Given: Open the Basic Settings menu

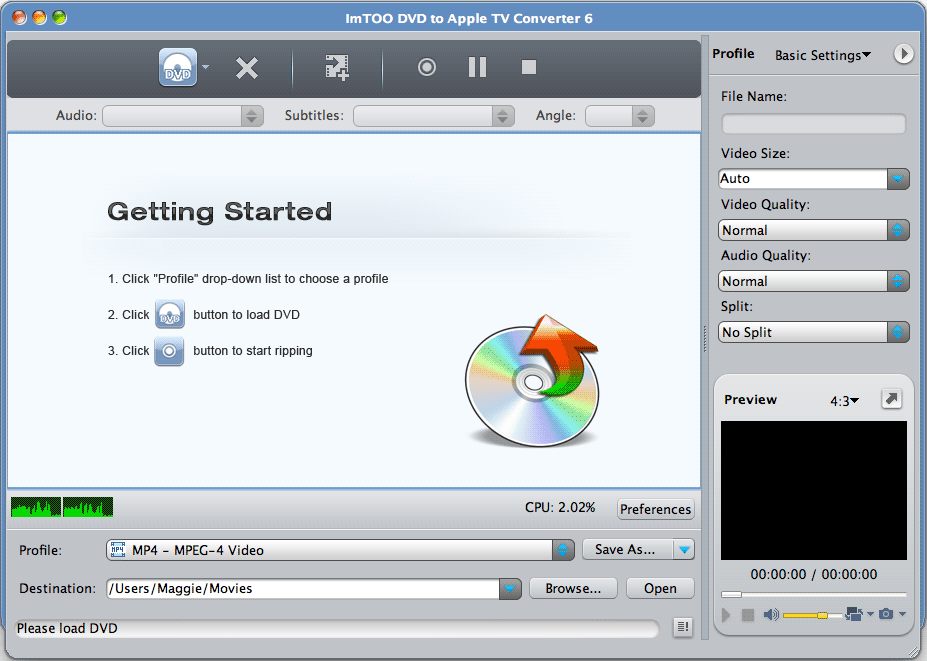Looking at the screenshot, I should [x=822, y=55].
